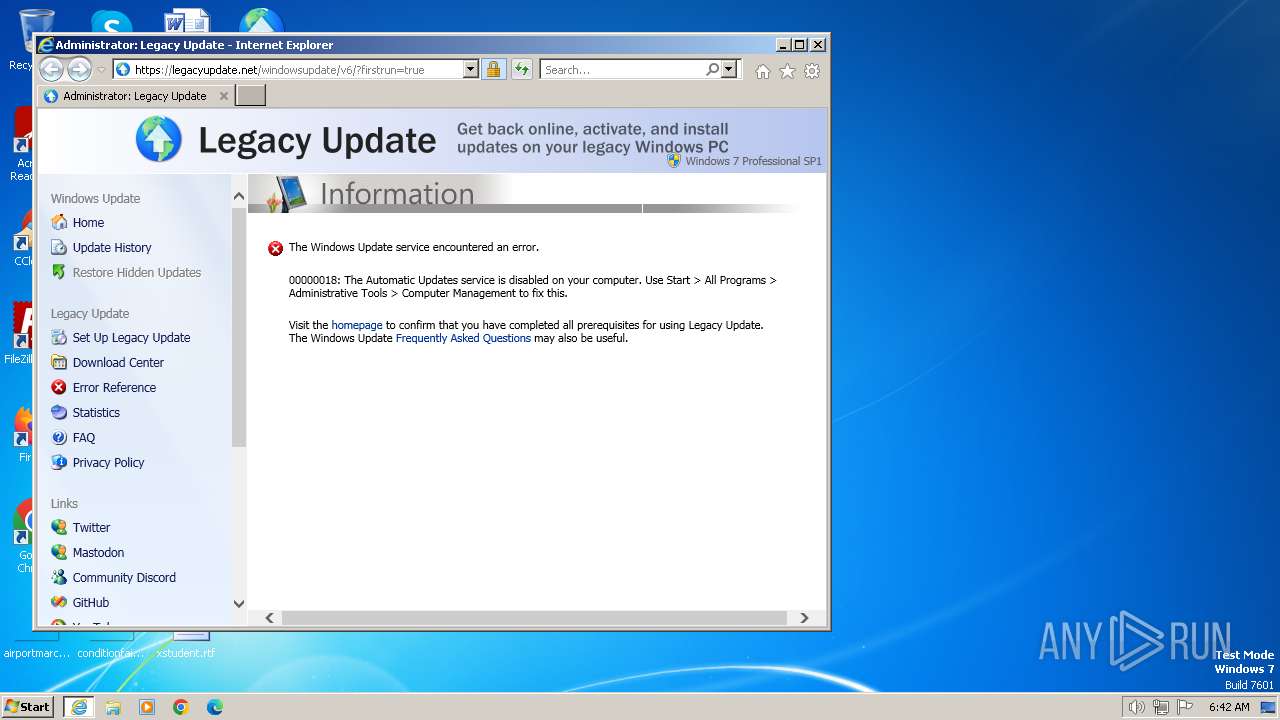Join the Community Discord link

click(124, 577)
